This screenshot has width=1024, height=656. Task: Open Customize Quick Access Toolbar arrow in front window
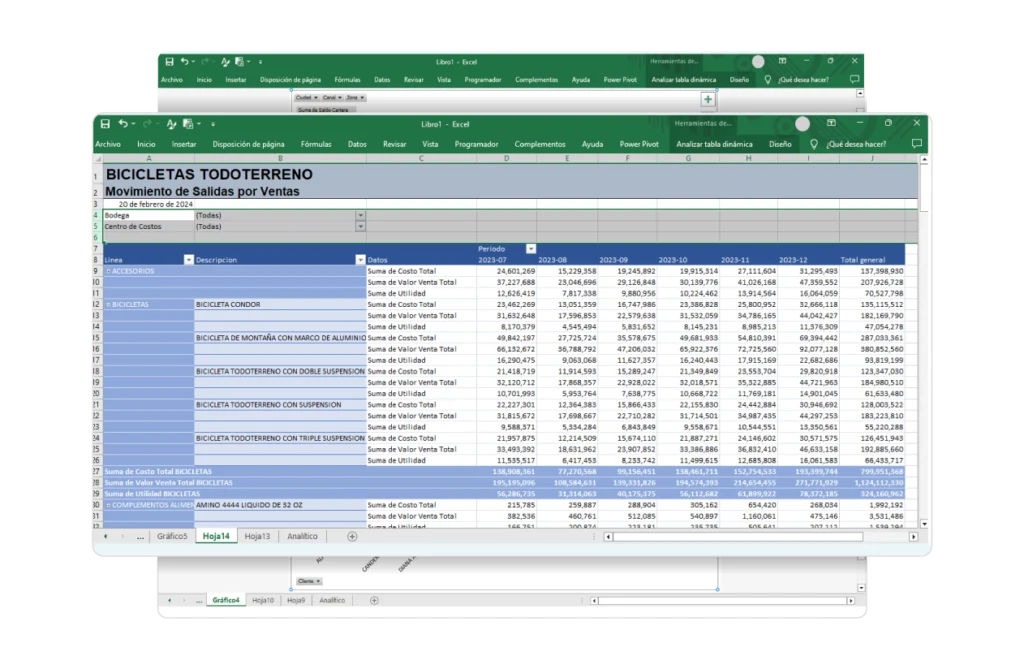(x=213, y=124)
